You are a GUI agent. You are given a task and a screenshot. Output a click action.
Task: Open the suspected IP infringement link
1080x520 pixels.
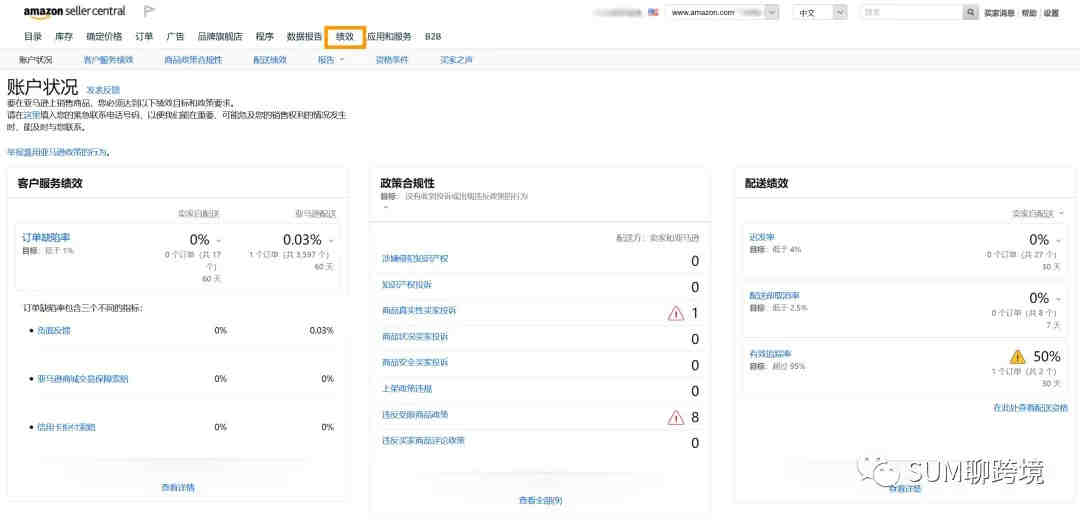coord(415,259)
